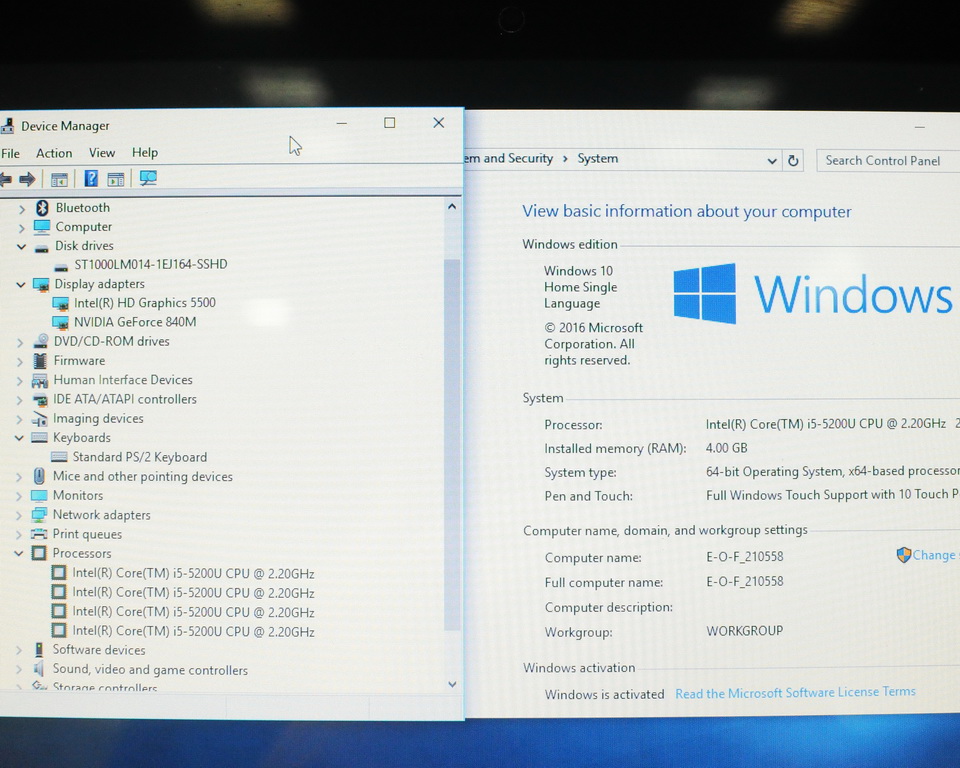
Task: Click the Disk drives category icon
Action: [41, 247]
